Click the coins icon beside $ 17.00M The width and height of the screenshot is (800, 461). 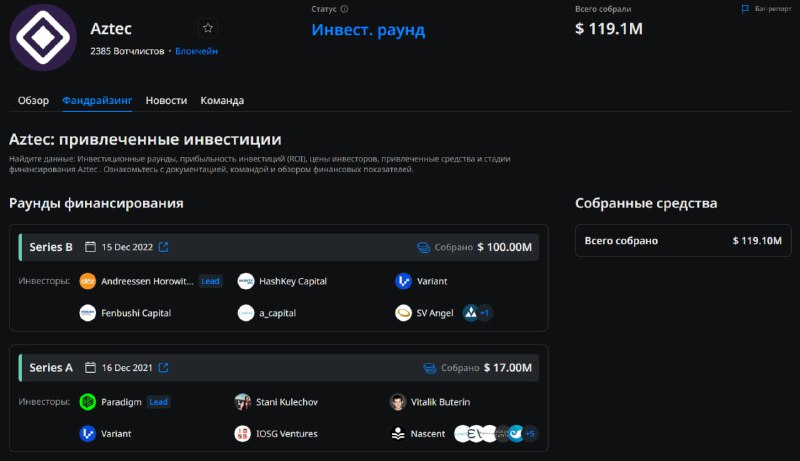pyautogui.click(x=430, y=368)
